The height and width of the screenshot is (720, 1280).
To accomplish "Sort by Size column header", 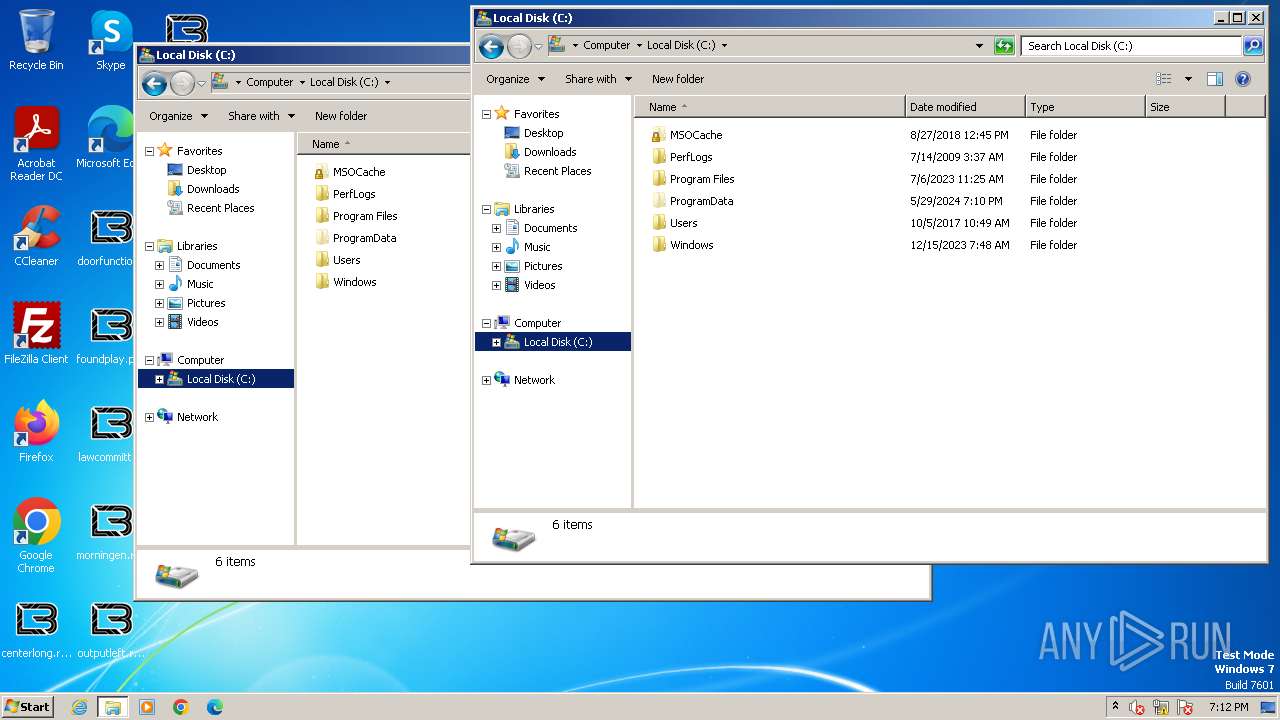I will pos(1185,107).
